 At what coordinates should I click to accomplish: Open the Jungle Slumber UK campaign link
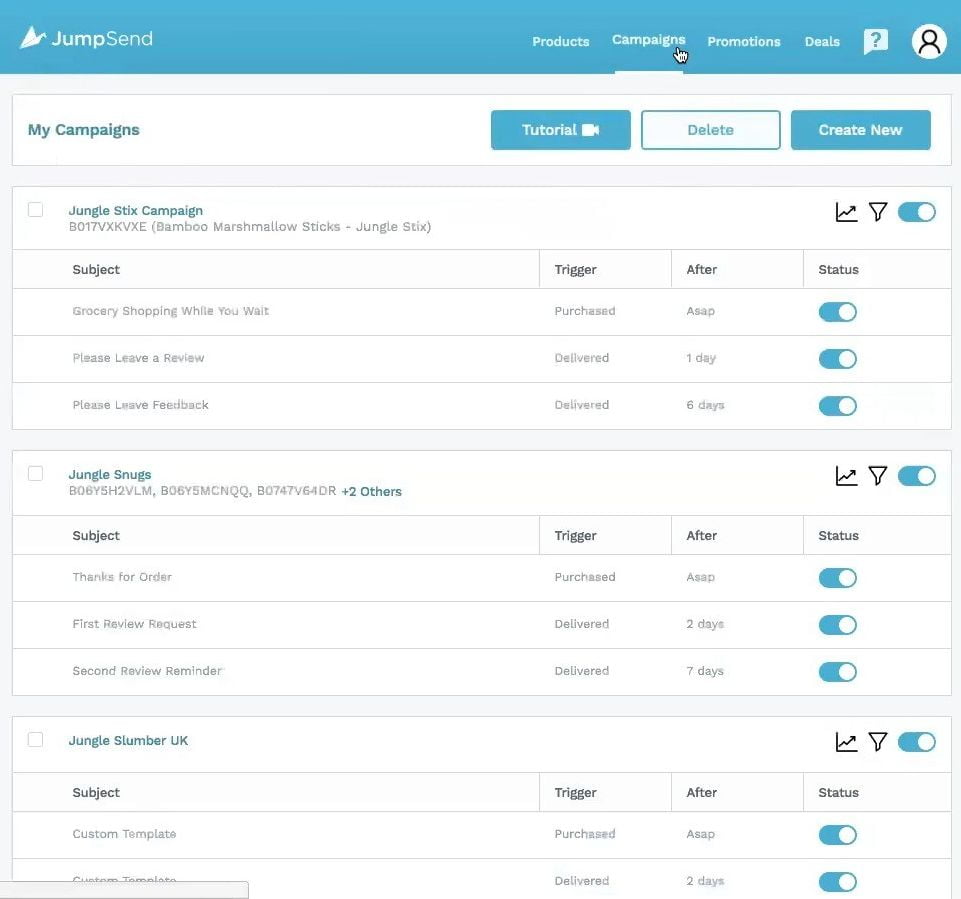click(128, 740)
